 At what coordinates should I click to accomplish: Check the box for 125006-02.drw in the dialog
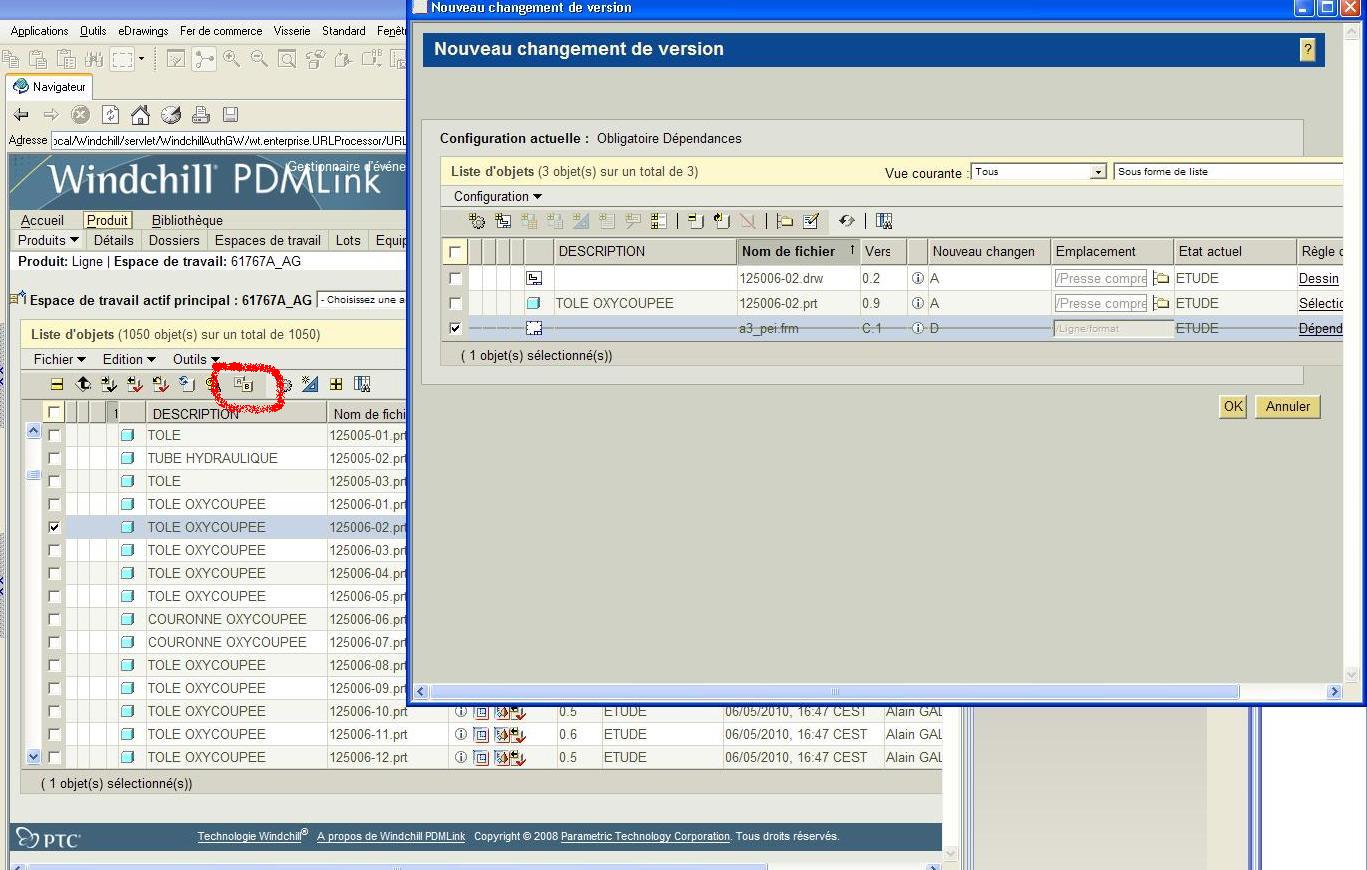click(456, 278)
